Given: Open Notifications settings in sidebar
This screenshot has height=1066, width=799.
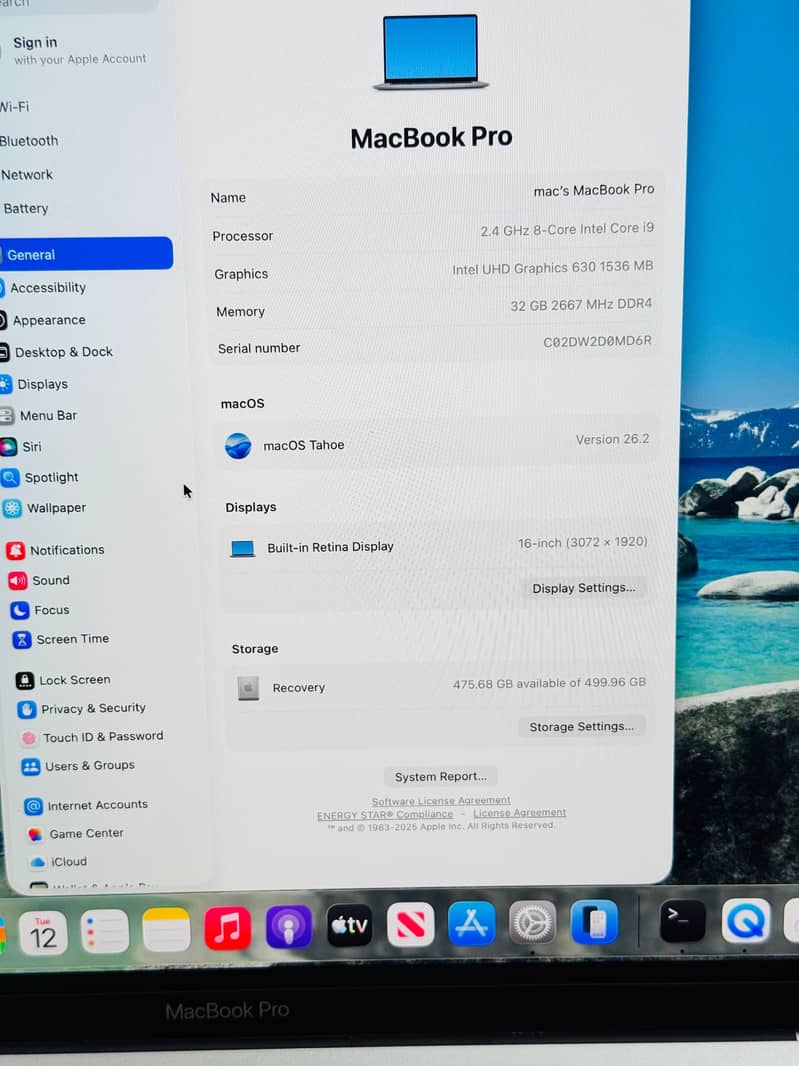Looking at the screenshot, I should [55, 550].
